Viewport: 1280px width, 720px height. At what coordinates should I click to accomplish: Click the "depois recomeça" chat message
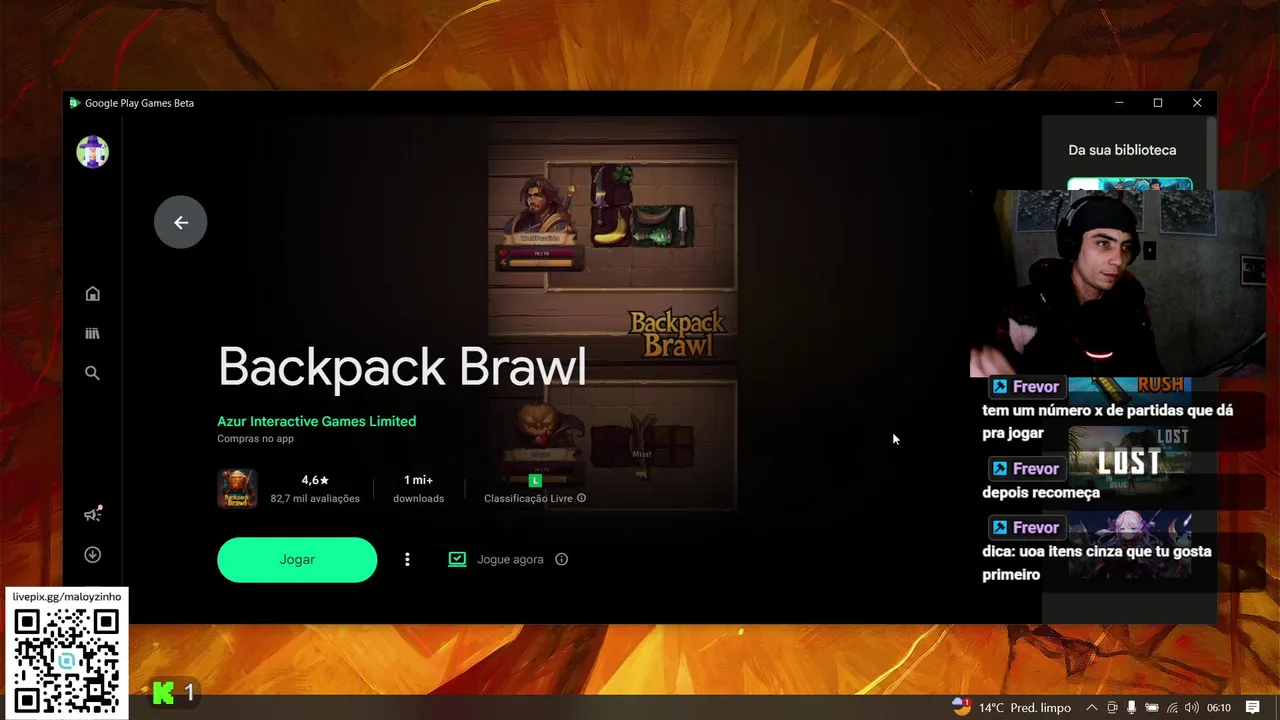[x=1041, y=492]
